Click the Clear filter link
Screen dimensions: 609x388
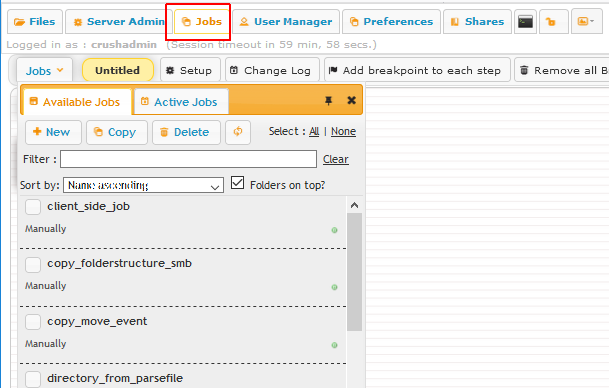click(x=336, y=159)
